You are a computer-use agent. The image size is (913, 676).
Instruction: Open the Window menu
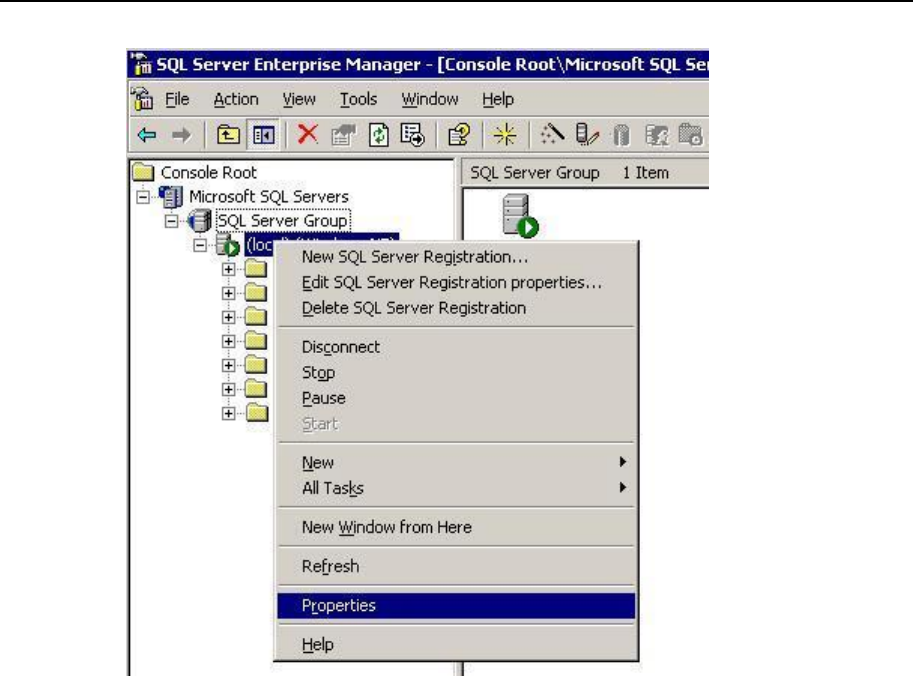pyautogui.click(x=430, y=99)
